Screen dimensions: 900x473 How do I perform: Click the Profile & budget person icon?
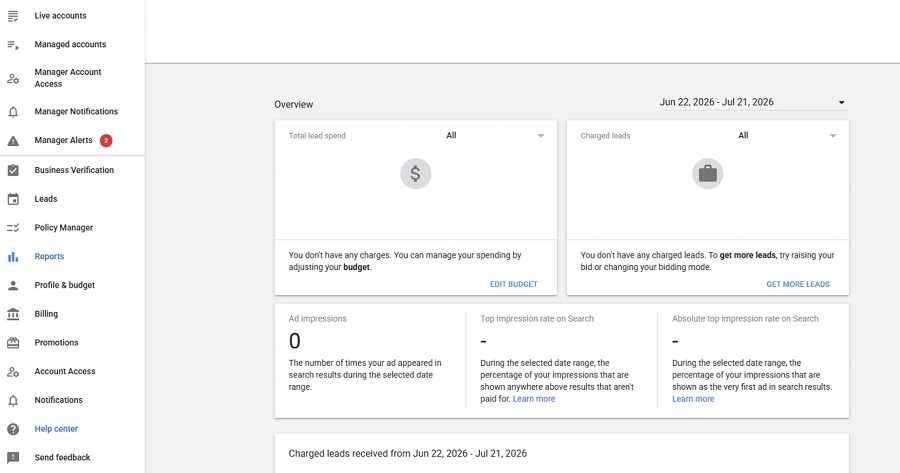tap(13, 285)
